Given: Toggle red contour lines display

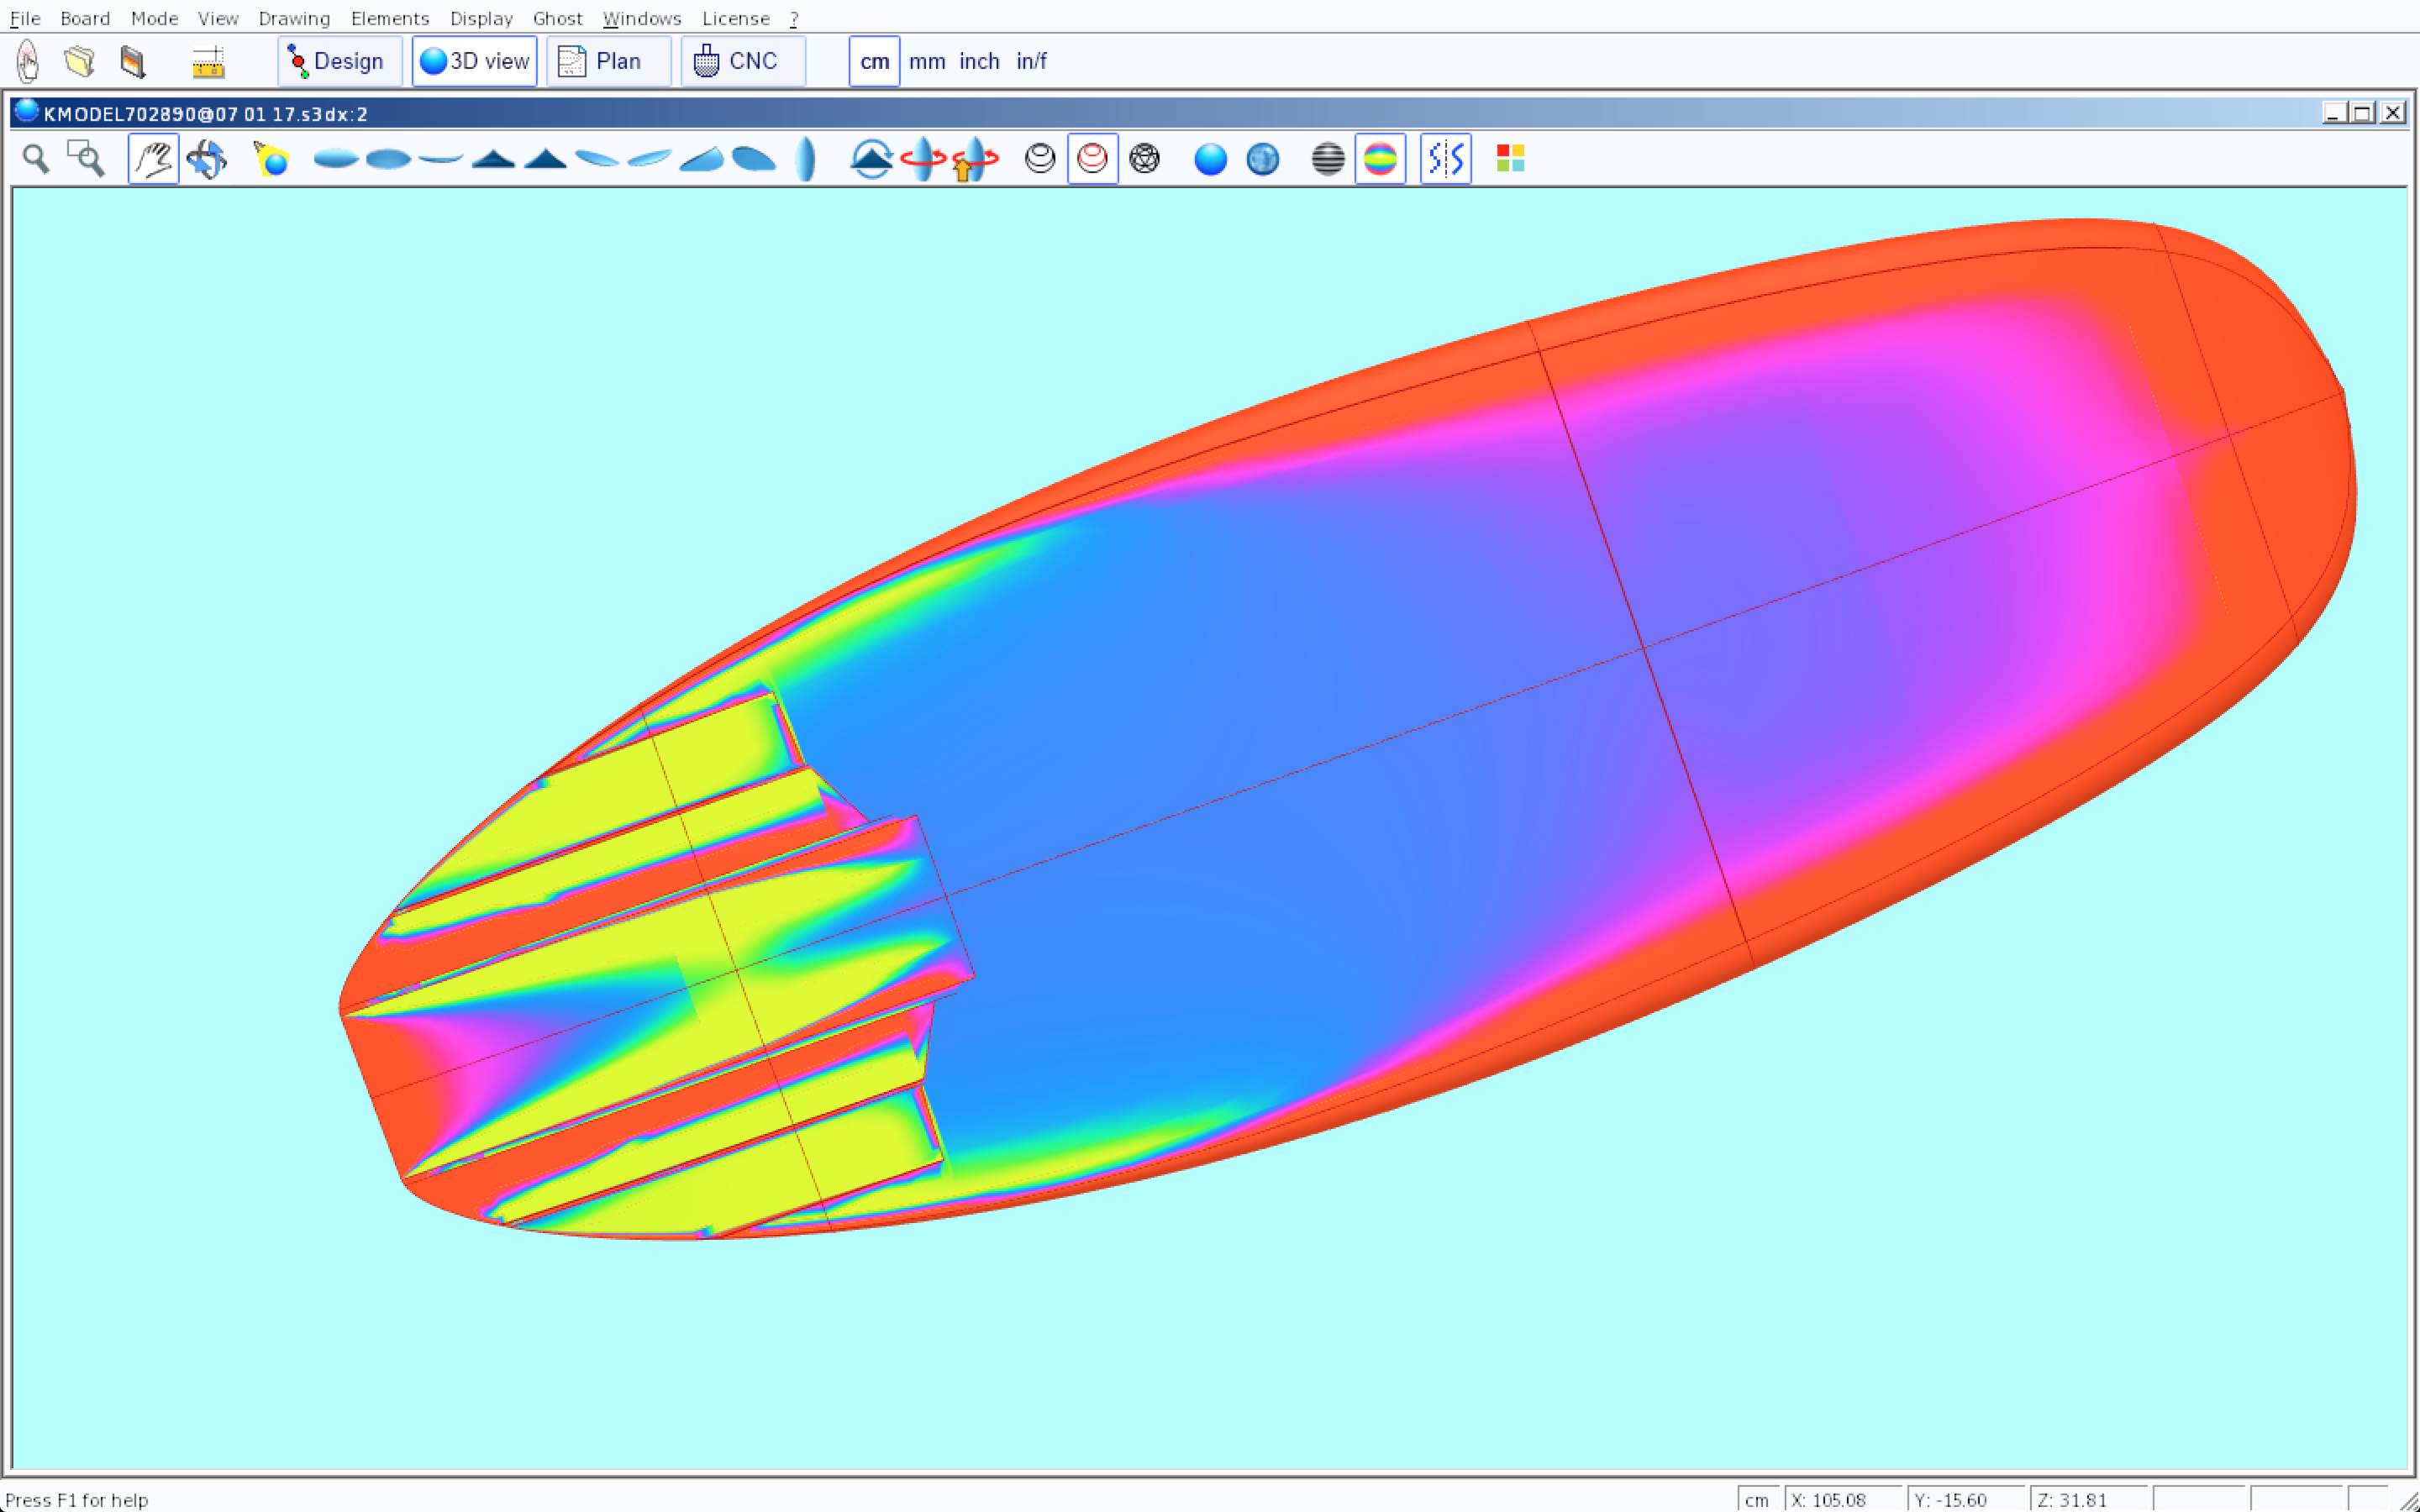Looking at the screenshot, I should (x=1092, y=159).
